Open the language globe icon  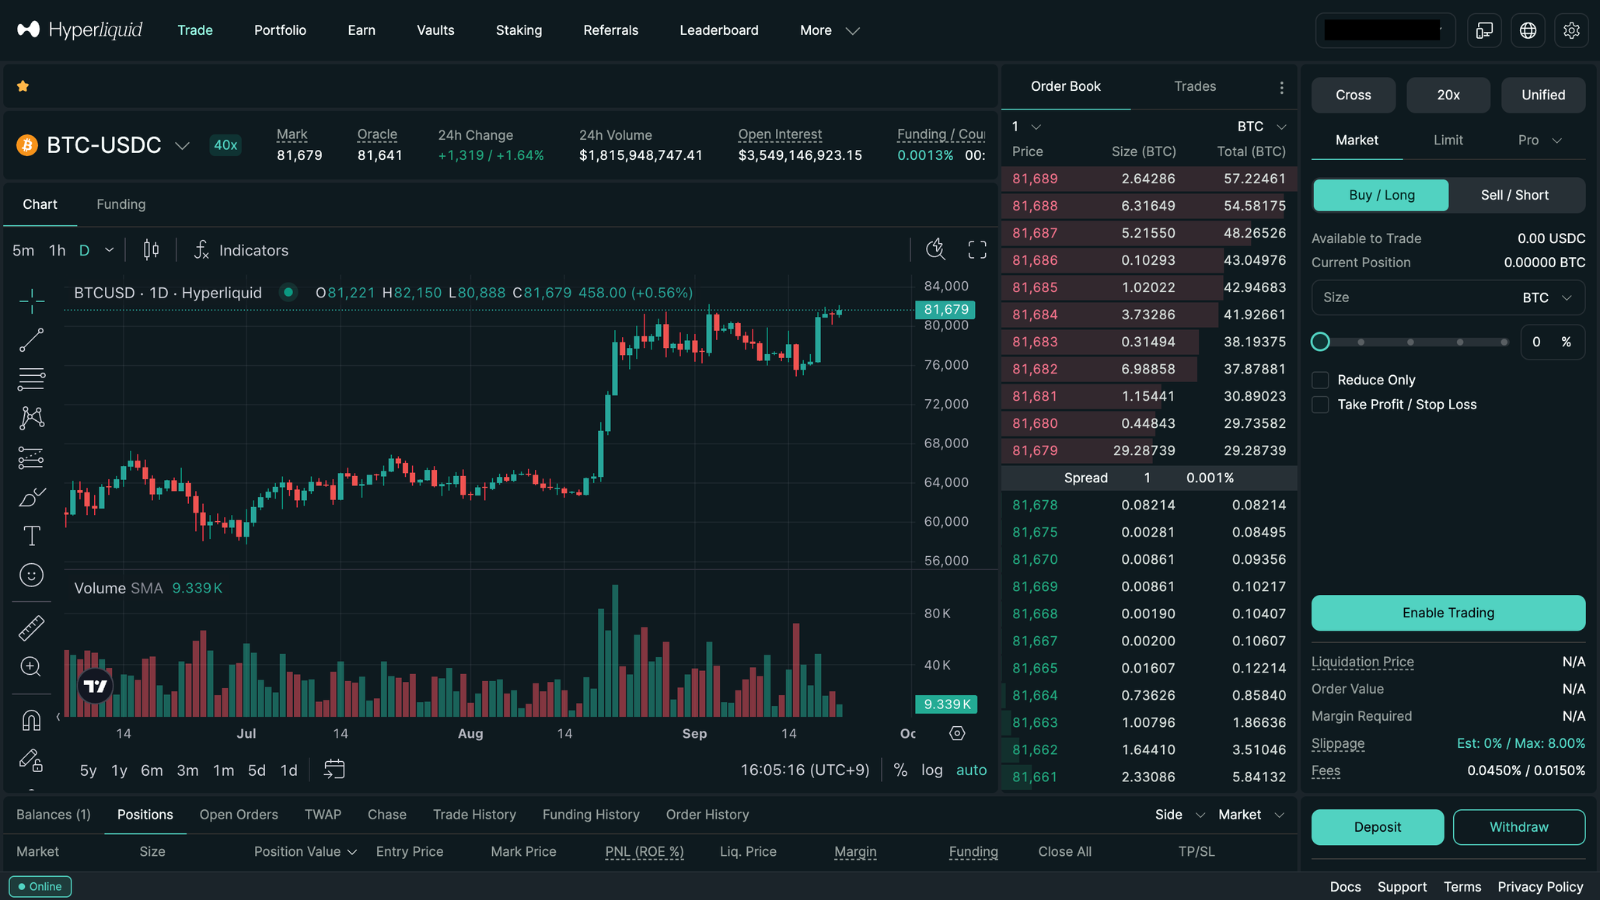pos(1528,31)
